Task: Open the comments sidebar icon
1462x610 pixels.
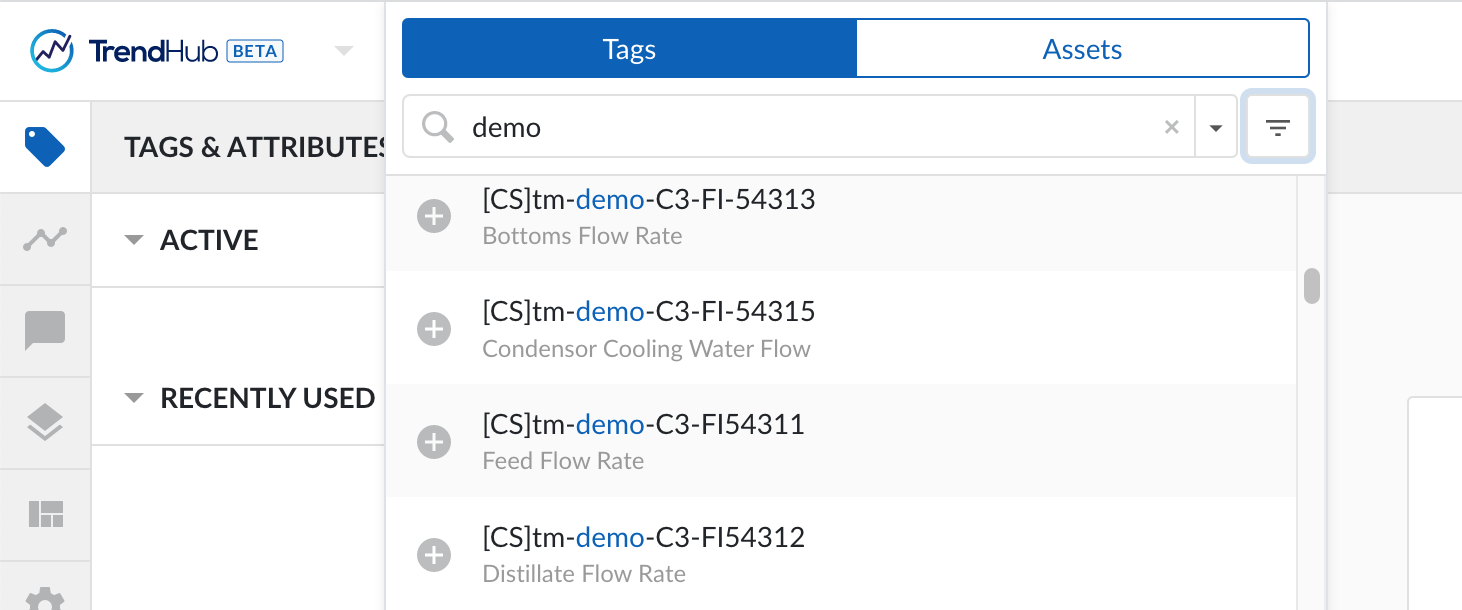Action: [45, 331]
